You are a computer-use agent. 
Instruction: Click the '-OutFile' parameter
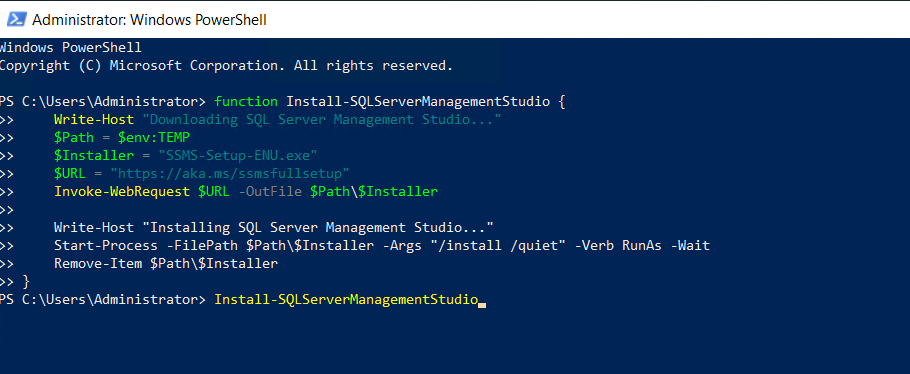(270, 192)
